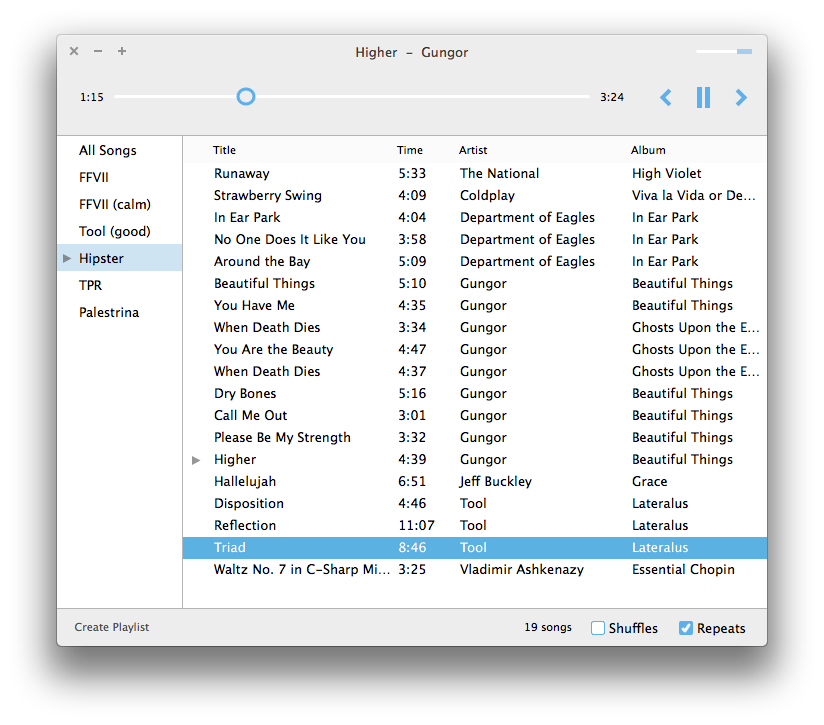Open the All Songs playlist
The width and height of the screenshot is (824, 725).
tap(120, 150)
